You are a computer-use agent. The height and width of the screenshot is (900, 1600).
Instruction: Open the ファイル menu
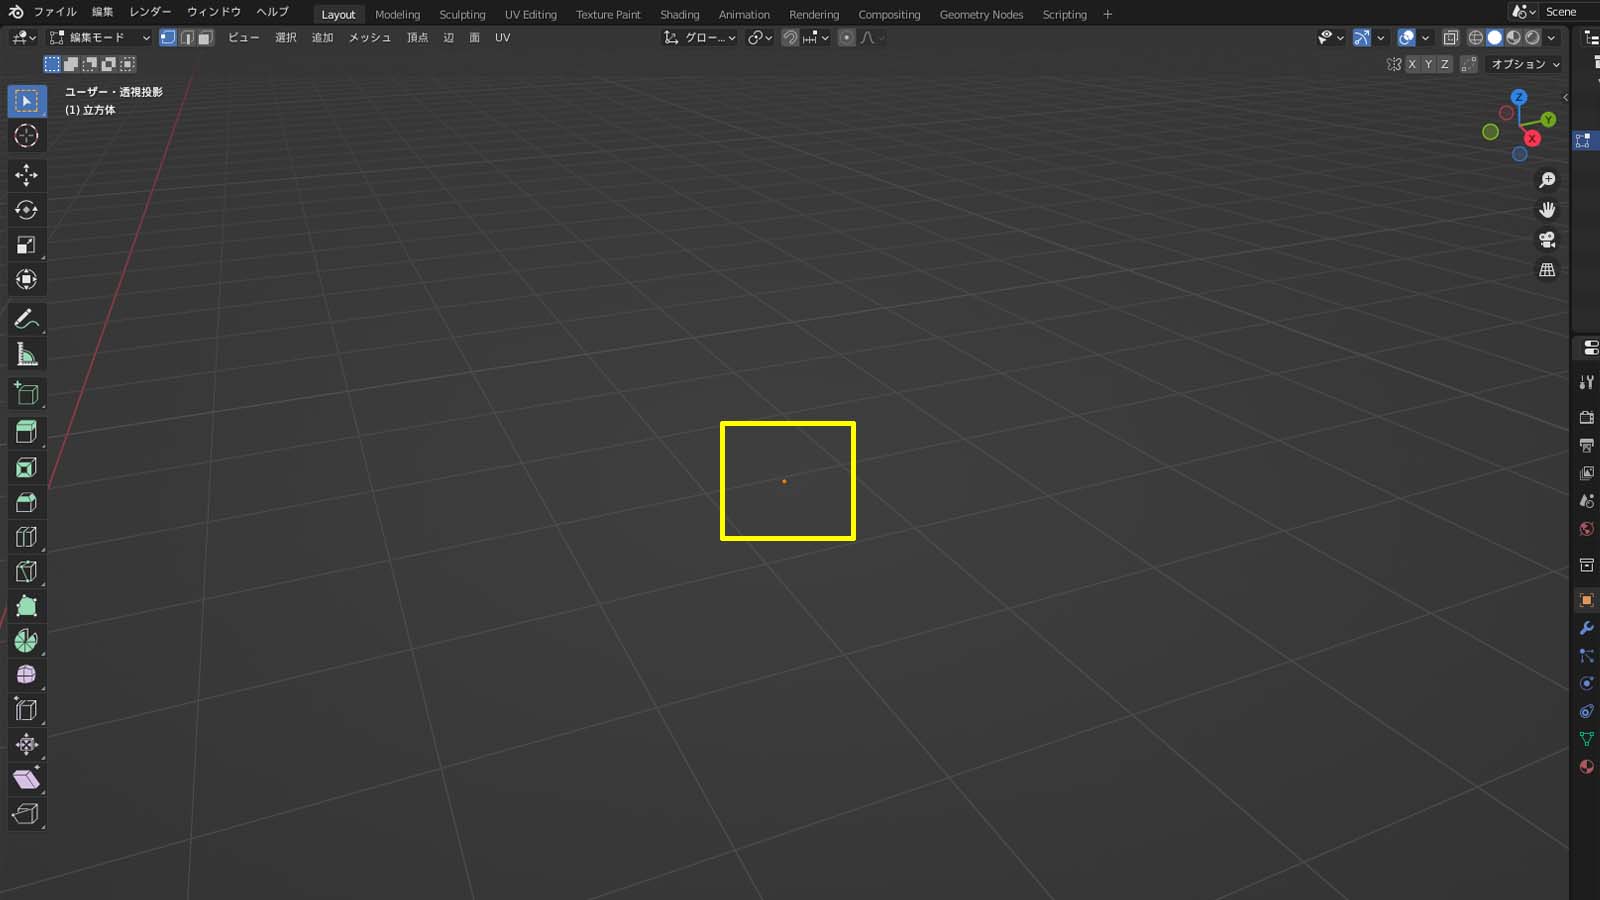click(x=55, y=12)
